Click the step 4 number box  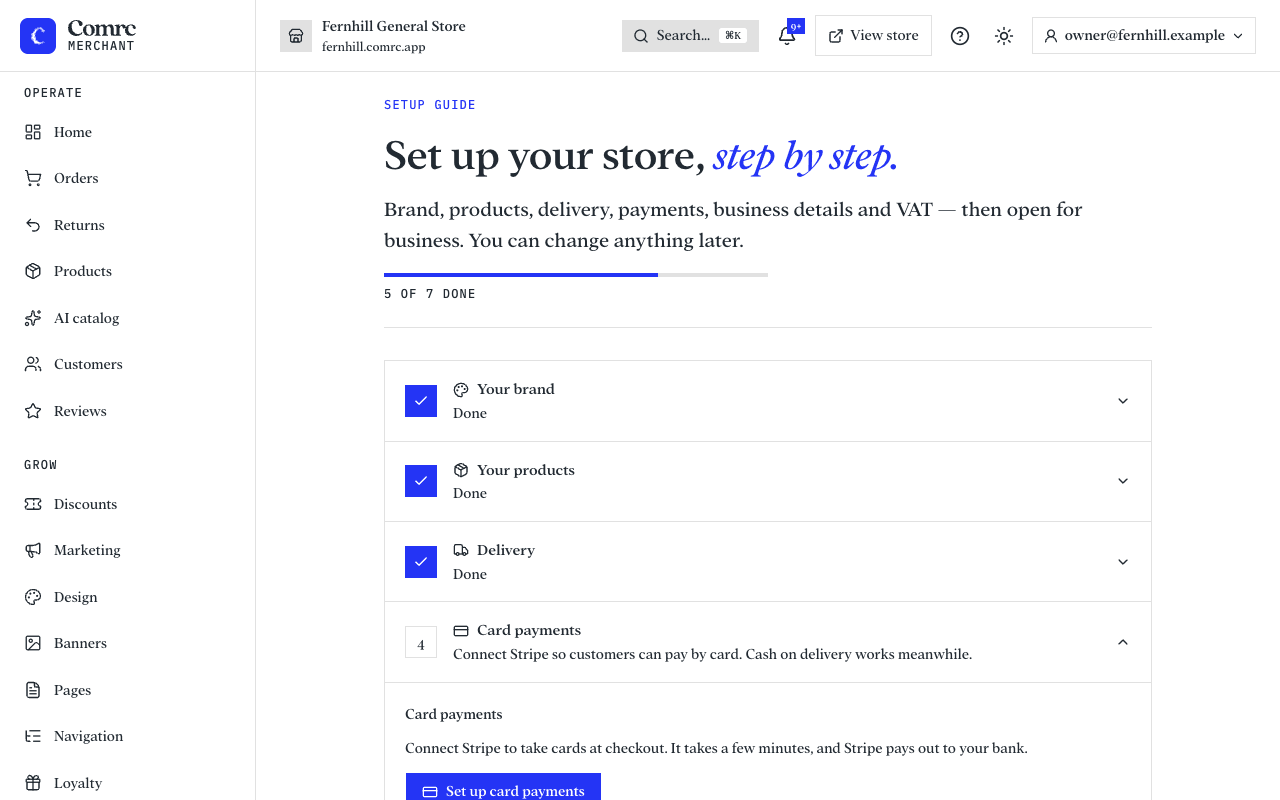(x=421, y=642)
